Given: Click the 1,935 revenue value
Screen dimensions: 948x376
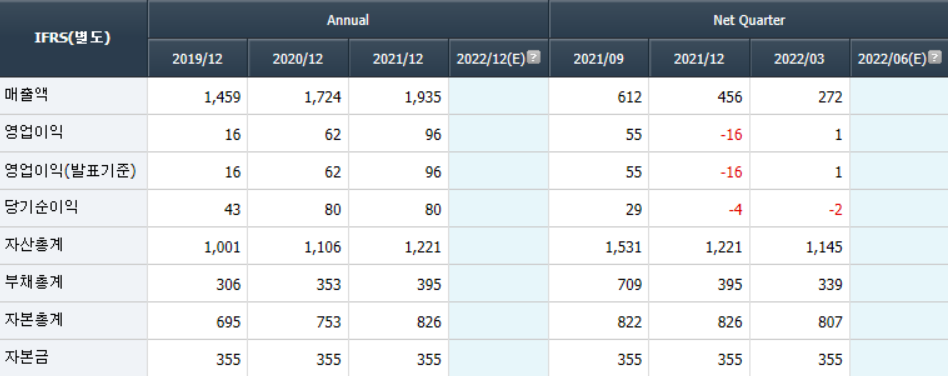Looking at the screenshot, I should point(424,97).
